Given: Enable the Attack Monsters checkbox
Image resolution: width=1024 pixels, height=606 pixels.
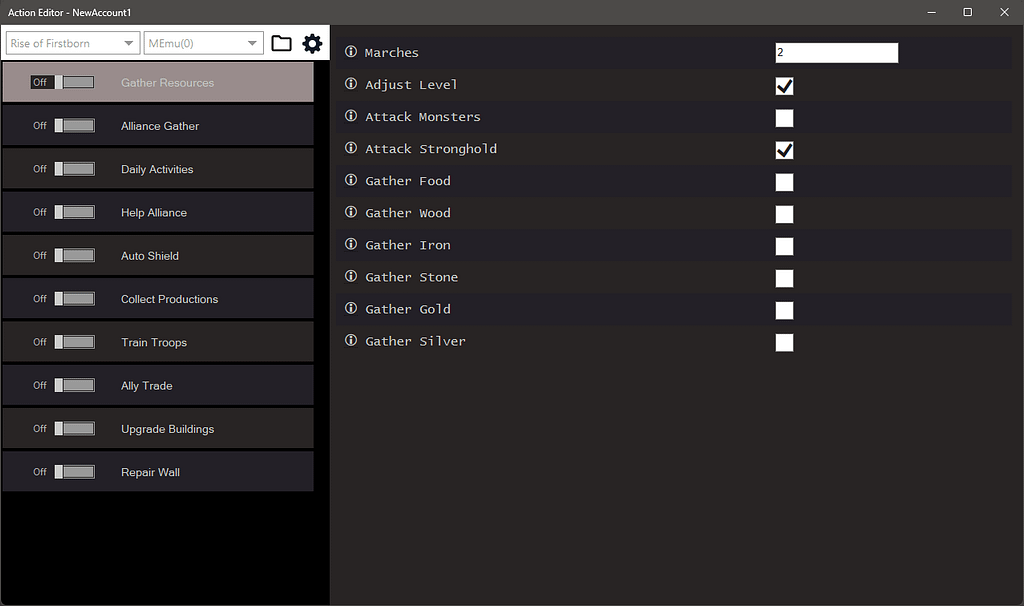Looking at the screenshot, I should point(784,118).
